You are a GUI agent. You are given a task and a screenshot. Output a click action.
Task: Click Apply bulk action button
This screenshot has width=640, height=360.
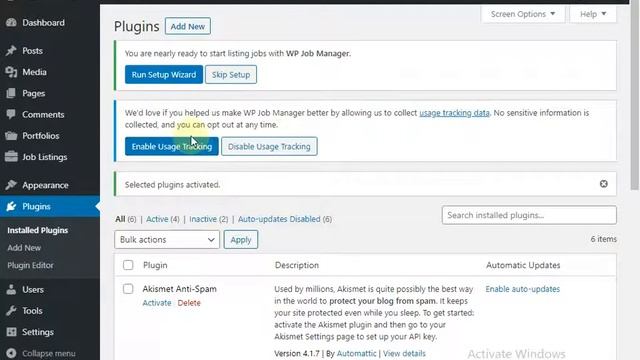point(241,240)
